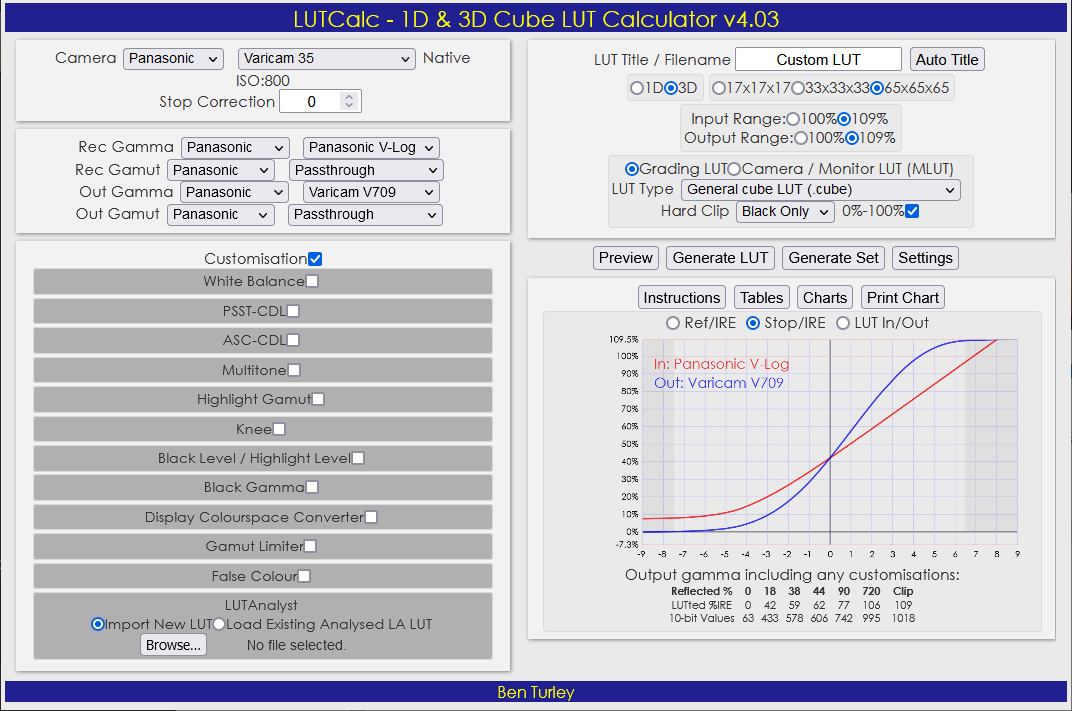Switch to the Instructions view
The width and height of the screenshot is (1072, 711).
682,298
